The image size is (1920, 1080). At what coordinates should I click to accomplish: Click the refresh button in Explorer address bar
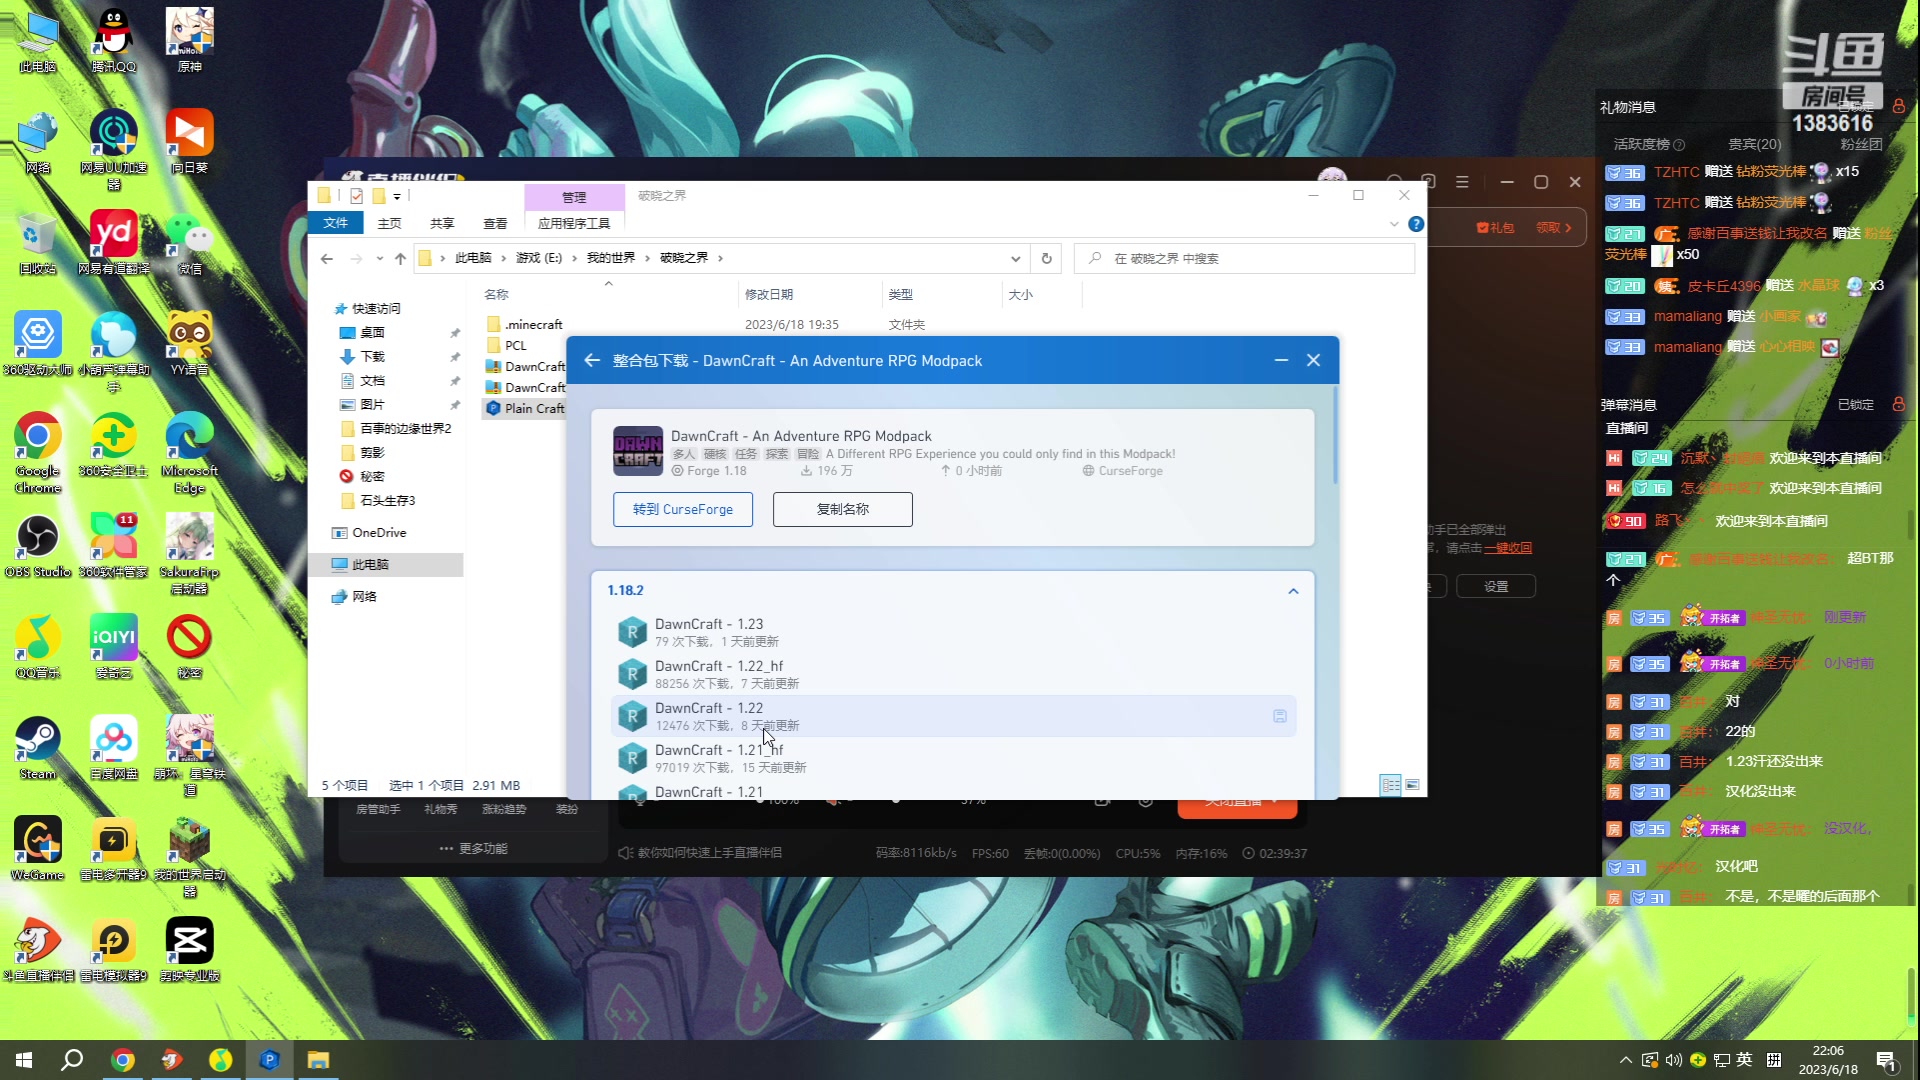pos(1046,258)
